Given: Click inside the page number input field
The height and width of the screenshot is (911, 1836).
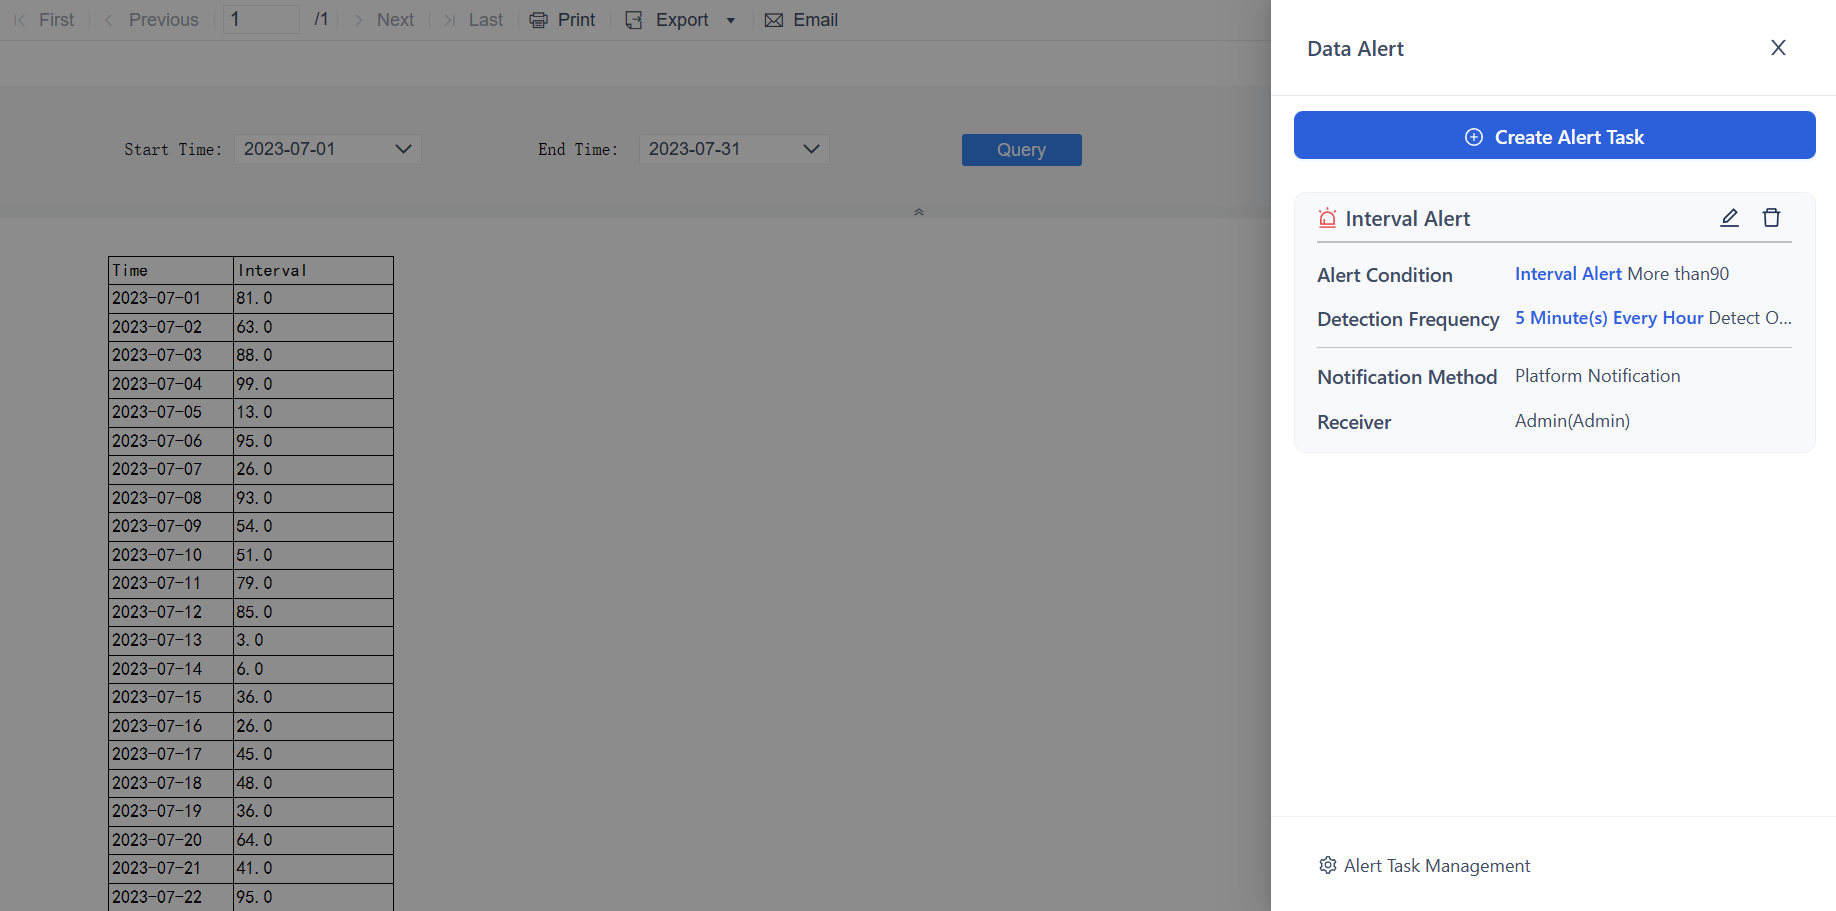Looking at the screenshot, I should coord(260,19).
